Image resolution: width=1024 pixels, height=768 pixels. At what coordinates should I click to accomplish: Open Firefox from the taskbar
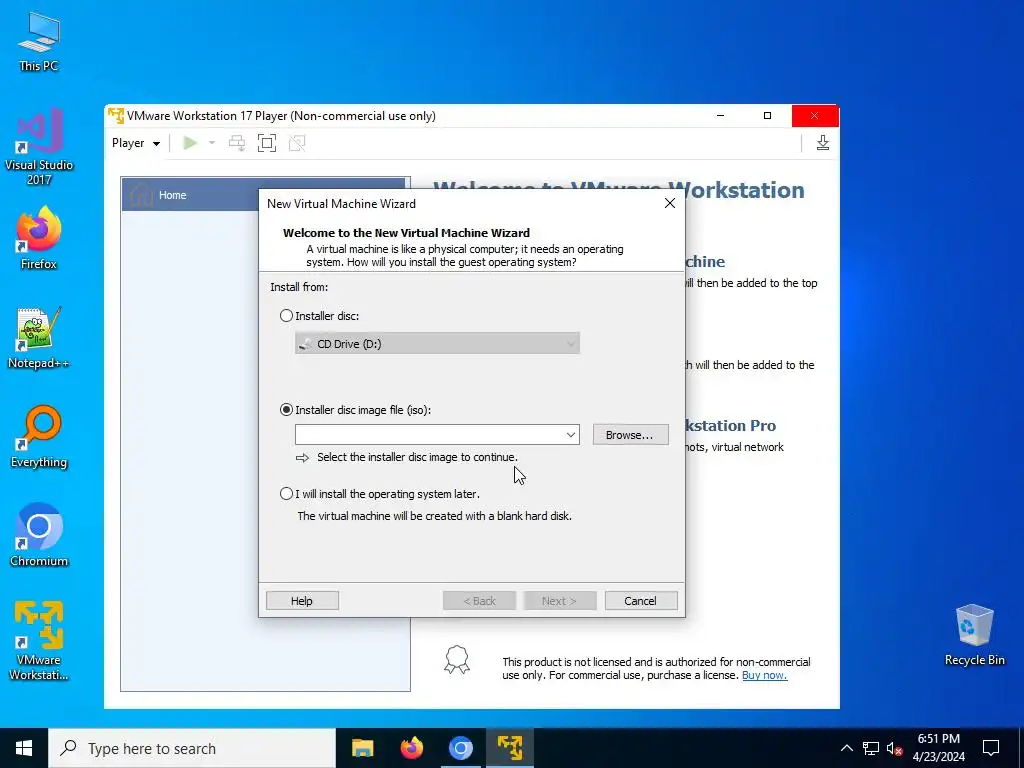411,748
